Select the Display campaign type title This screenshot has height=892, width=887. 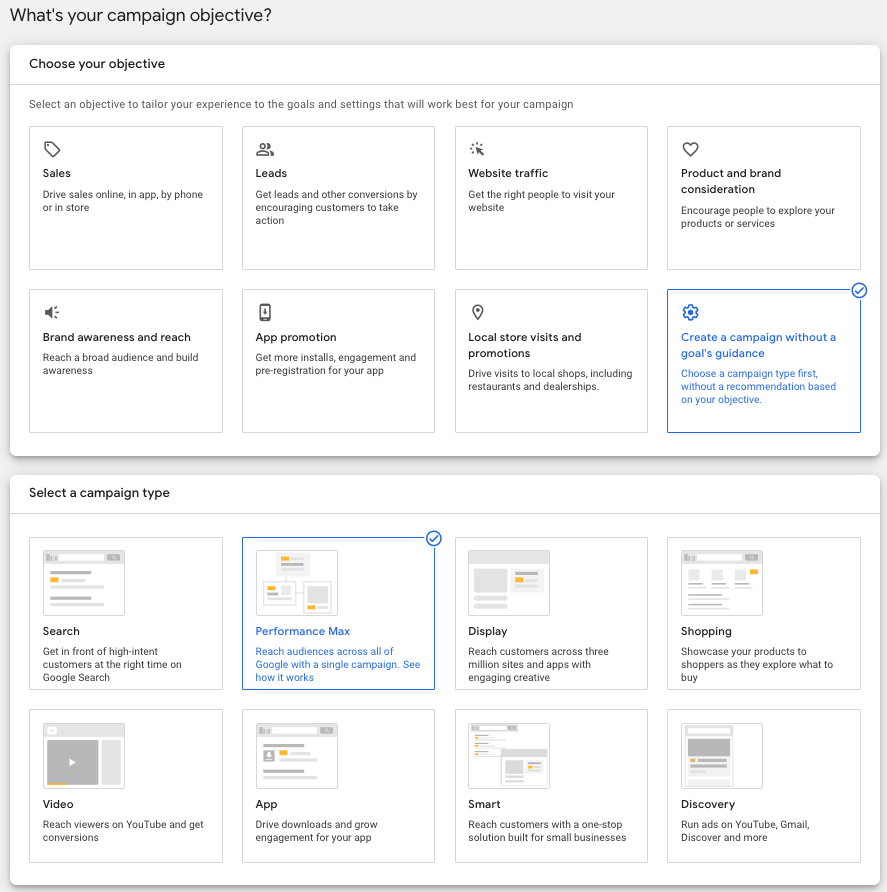[x=488, y=631]
